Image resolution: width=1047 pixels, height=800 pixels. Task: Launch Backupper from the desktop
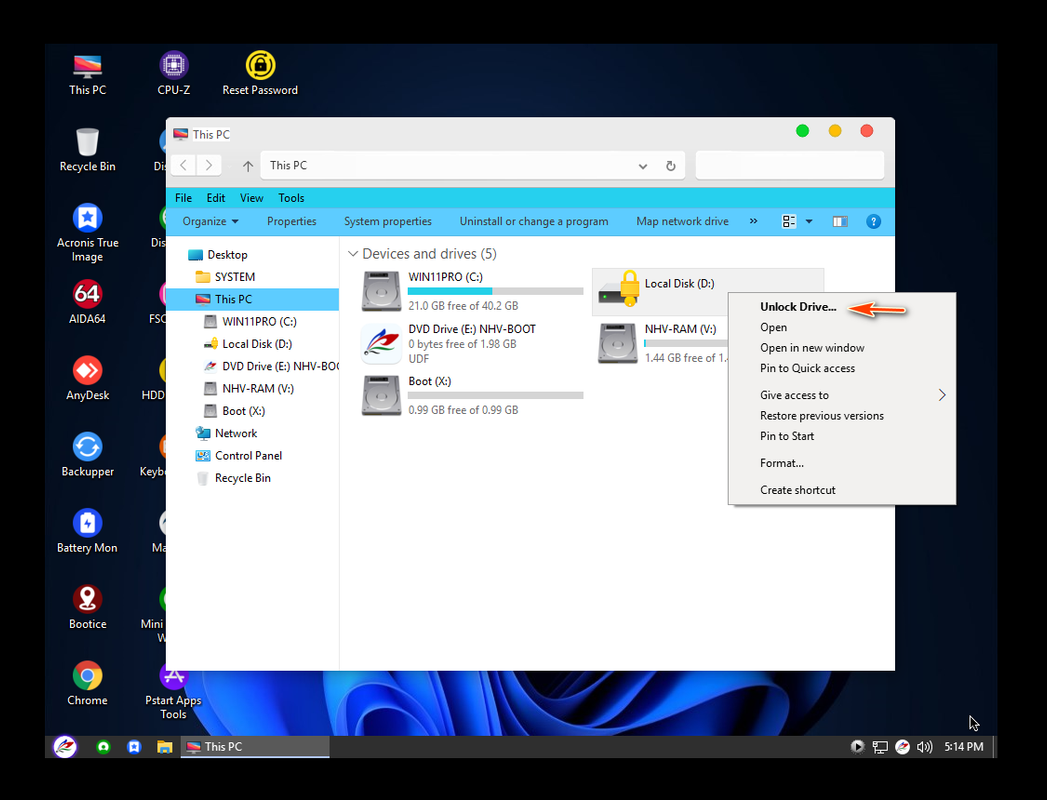87,455
